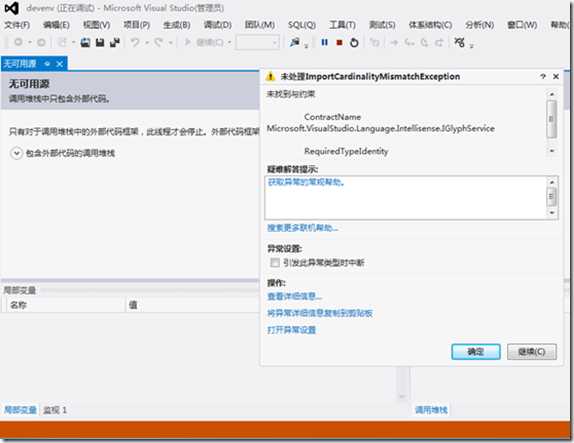
Task: Open the undo history dropdown arrow
Action: [x=146, y=43]
